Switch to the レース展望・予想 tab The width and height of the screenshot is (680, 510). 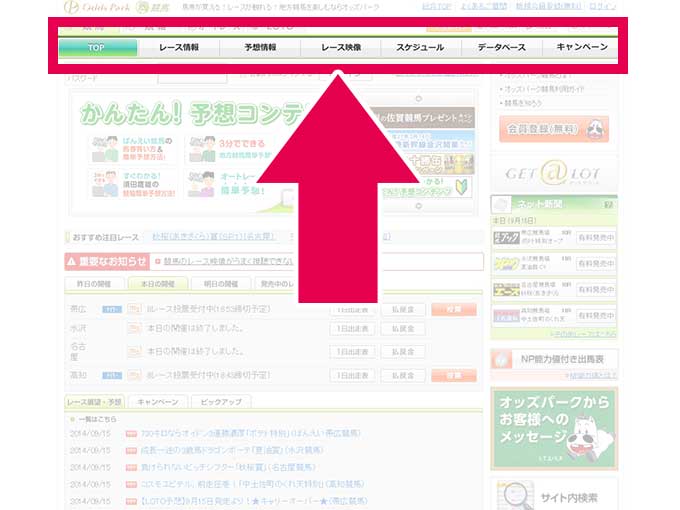click(94, 402)
